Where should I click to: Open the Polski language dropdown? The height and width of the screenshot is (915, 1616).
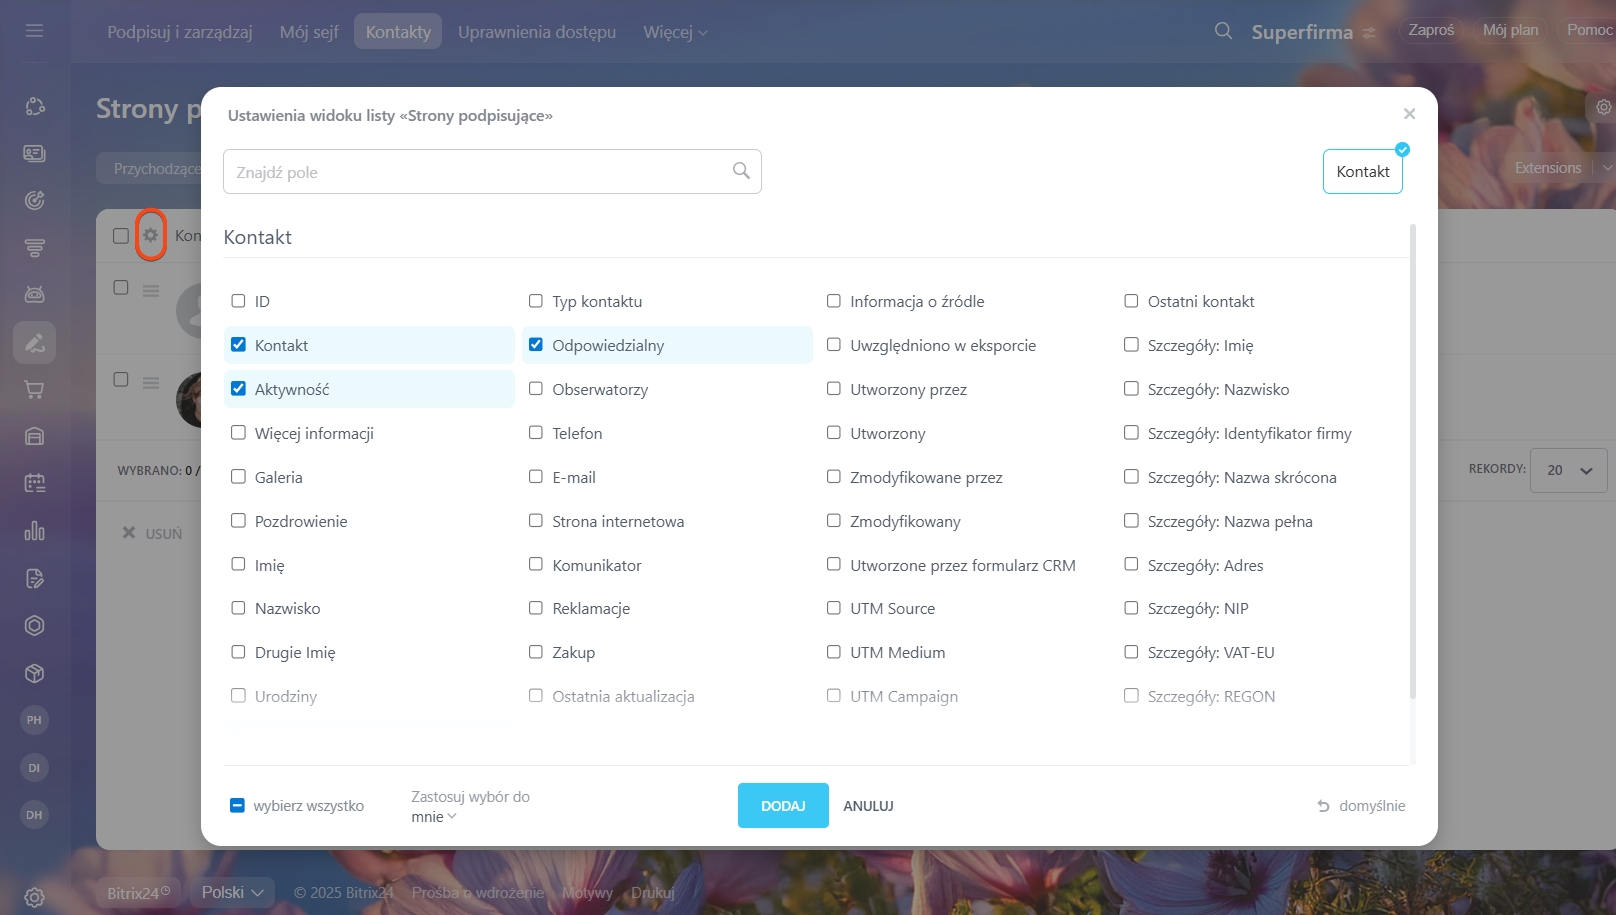[232, 892]
